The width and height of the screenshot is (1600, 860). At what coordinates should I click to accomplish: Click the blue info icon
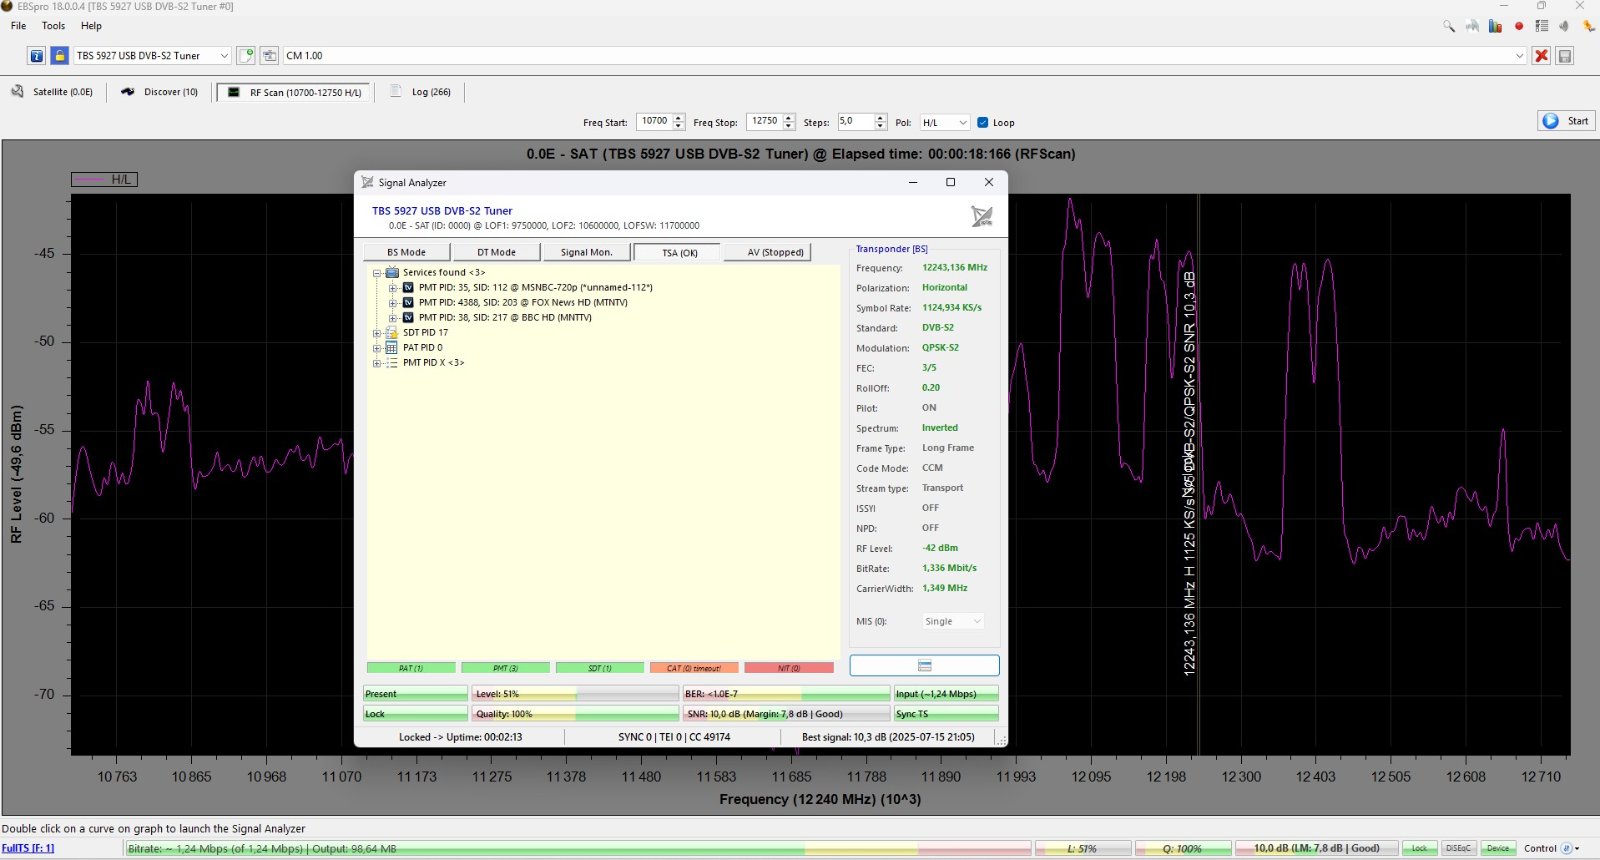click(x=37, y=56)
